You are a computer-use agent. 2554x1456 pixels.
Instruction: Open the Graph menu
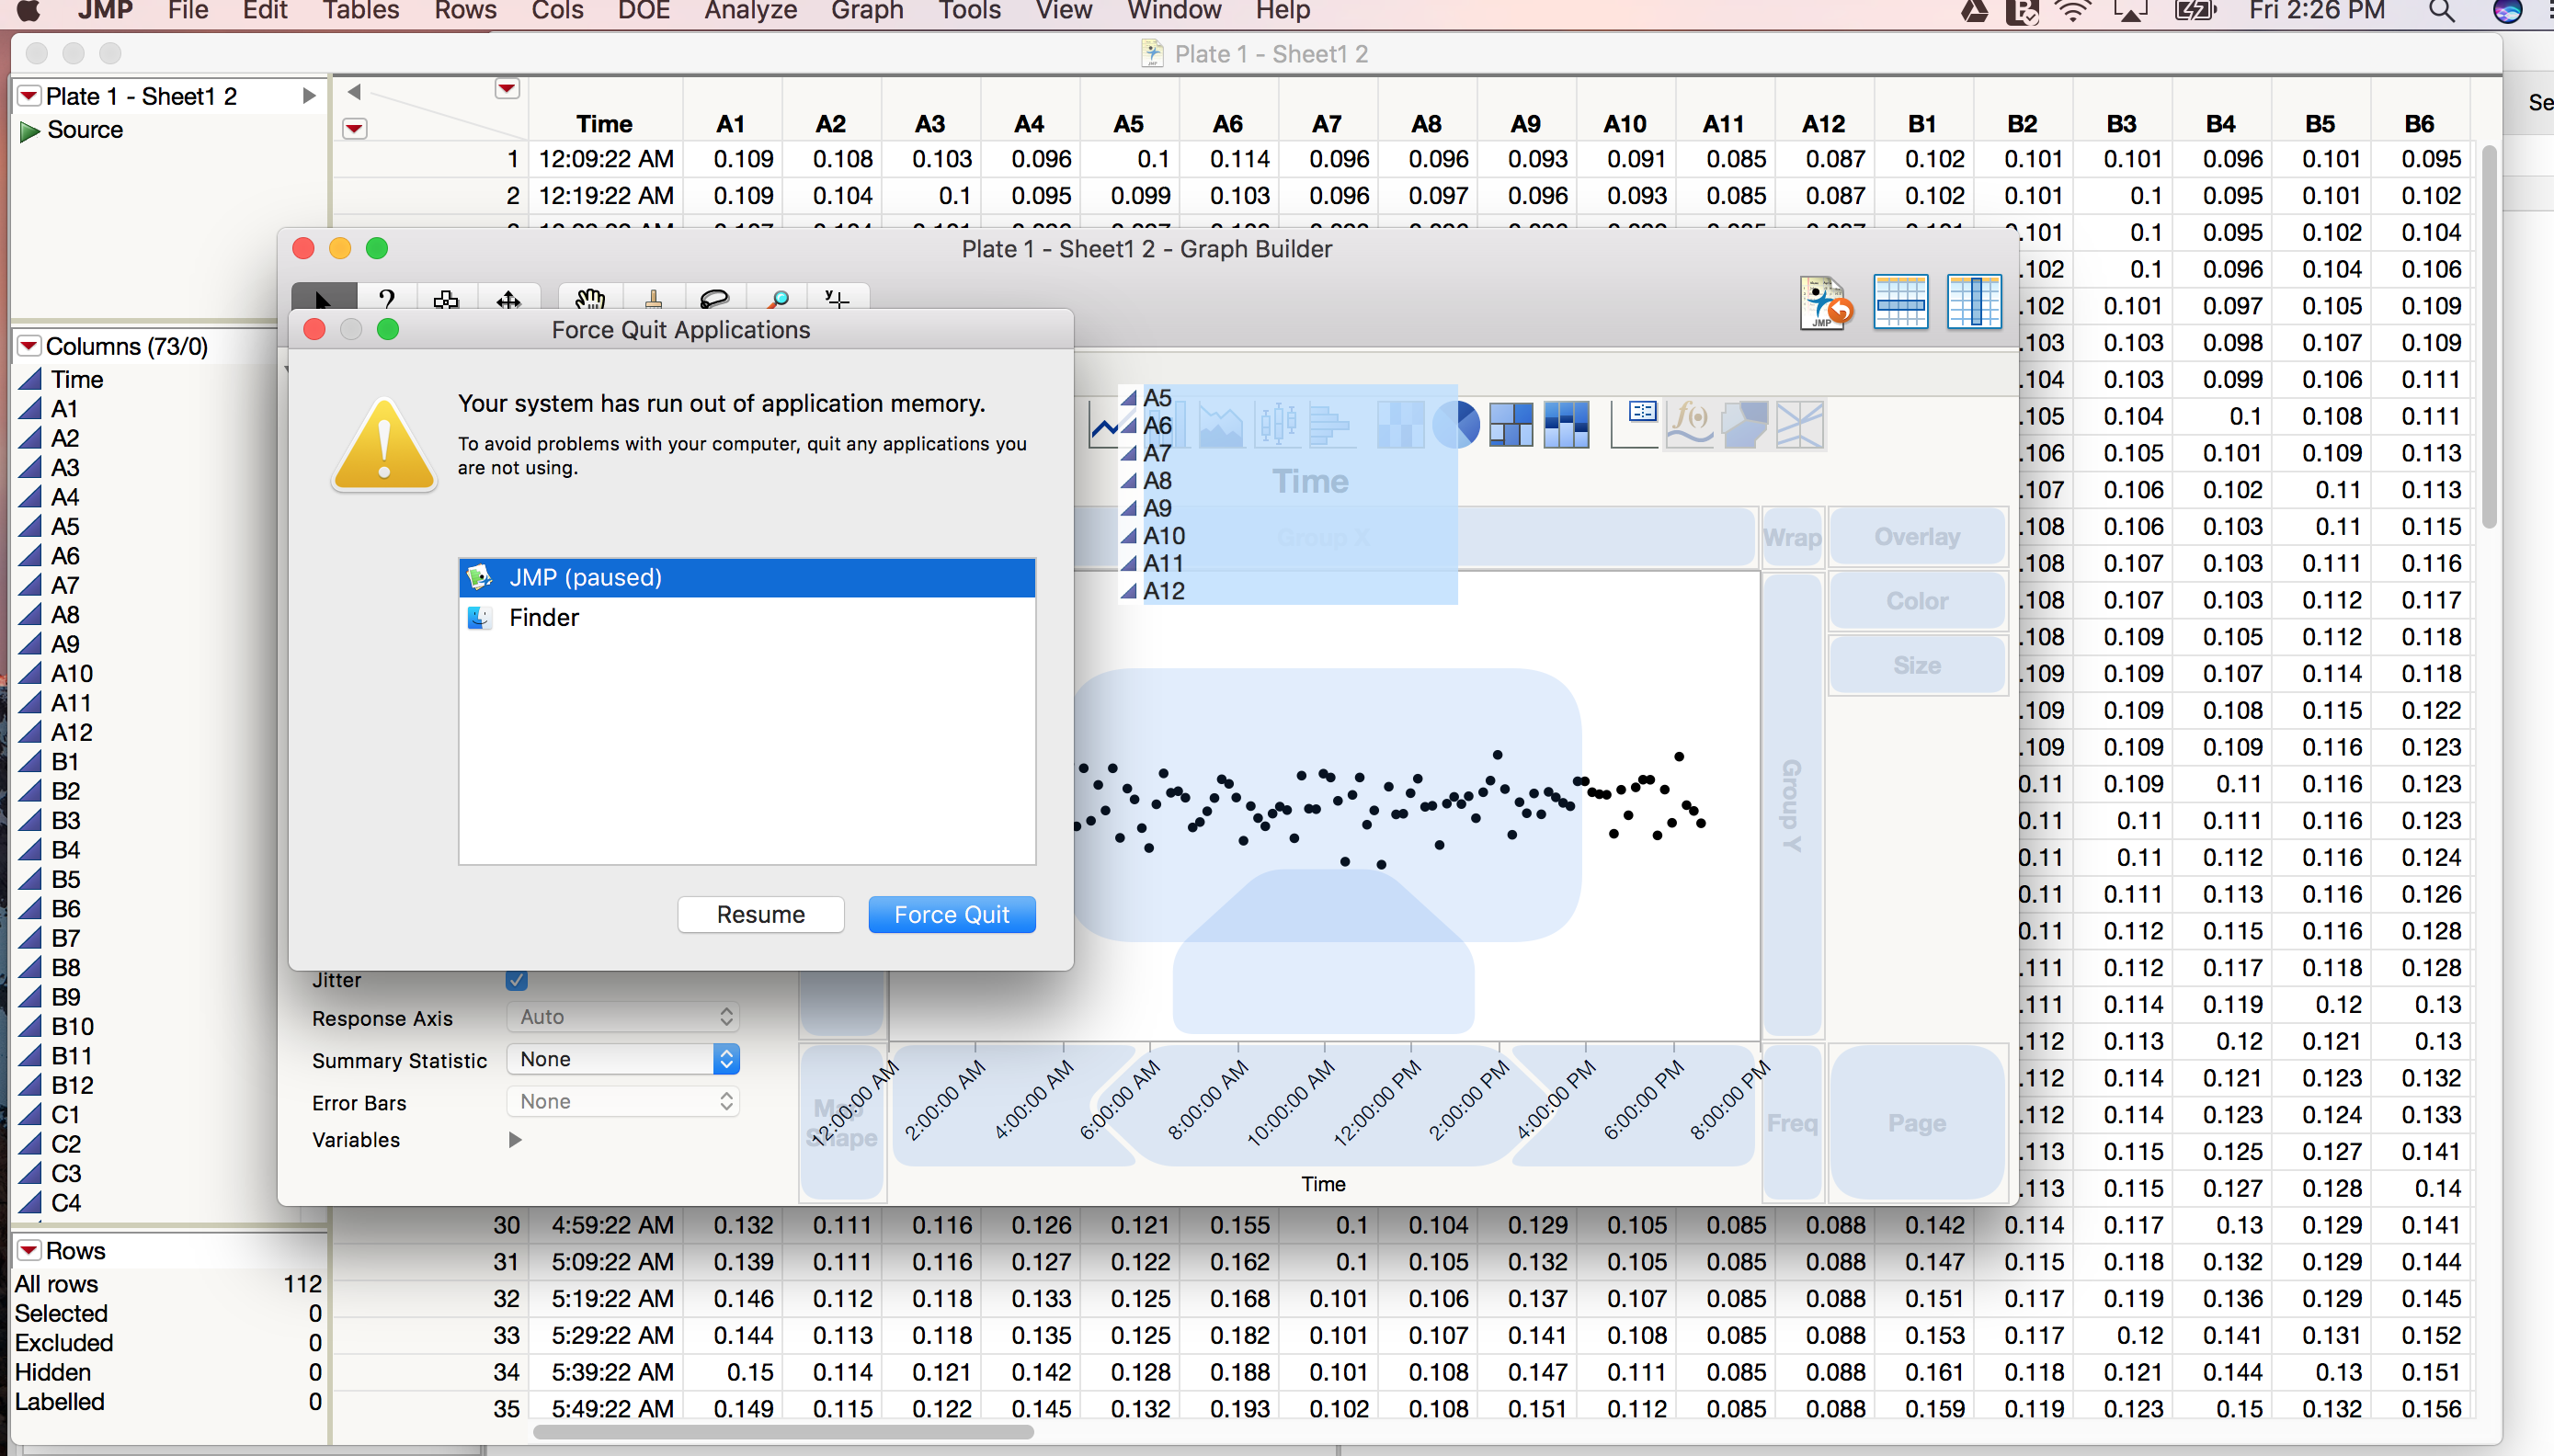866,12
